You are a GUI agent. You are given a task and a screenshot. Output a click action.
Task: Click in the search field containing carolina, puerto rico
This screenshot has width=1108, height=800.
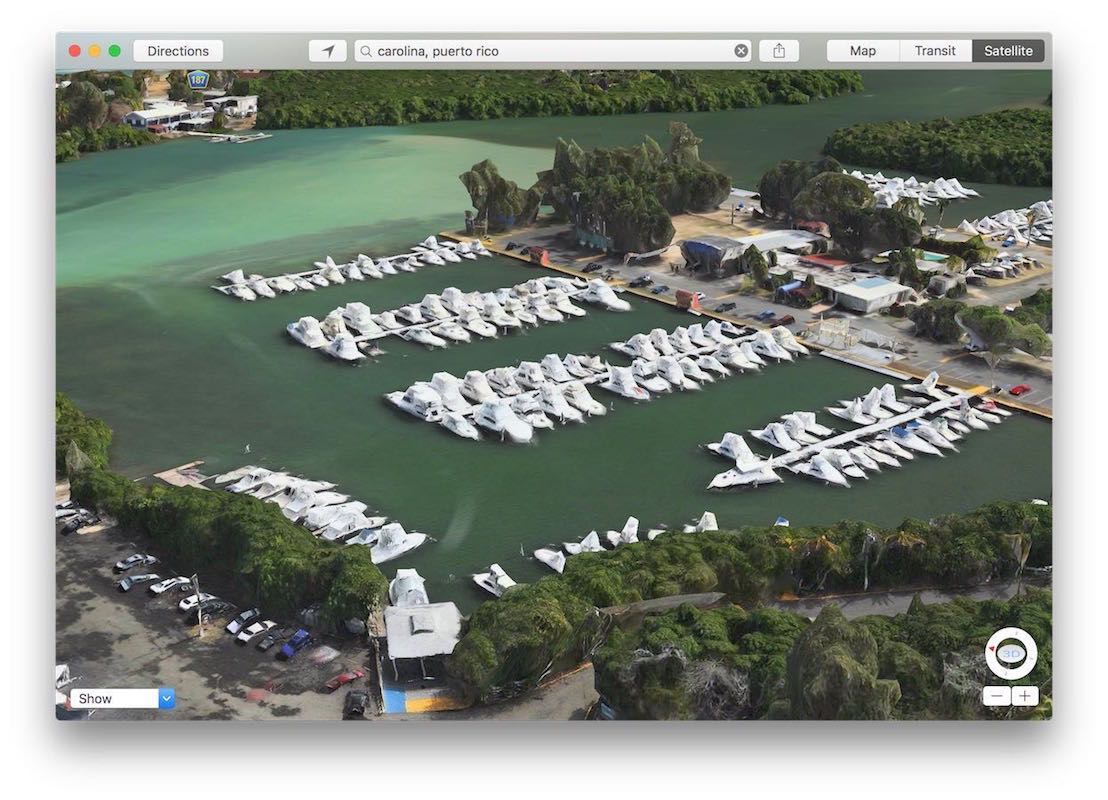[550, 51]
